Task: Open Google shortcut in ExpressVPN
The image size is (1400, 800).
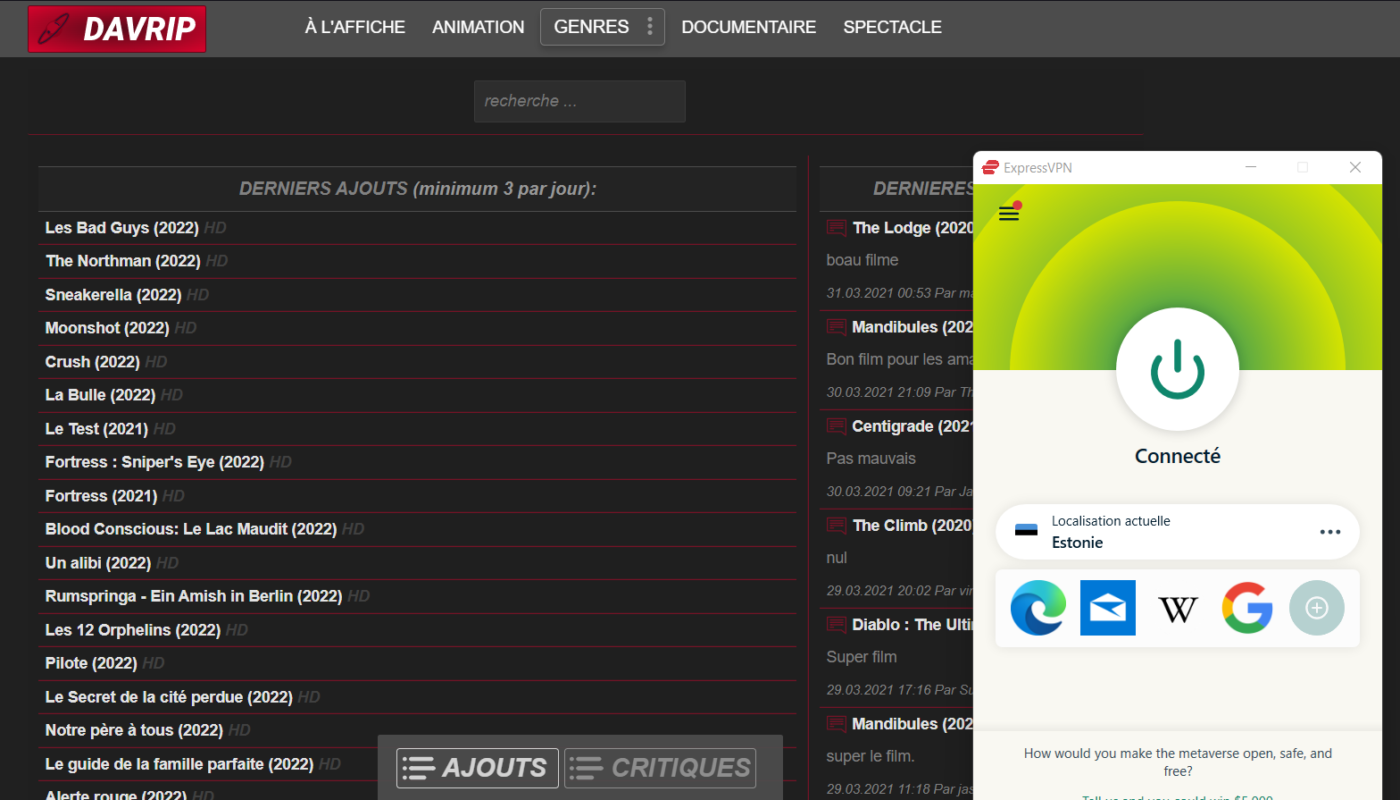Action: (x=1247, y=608)
